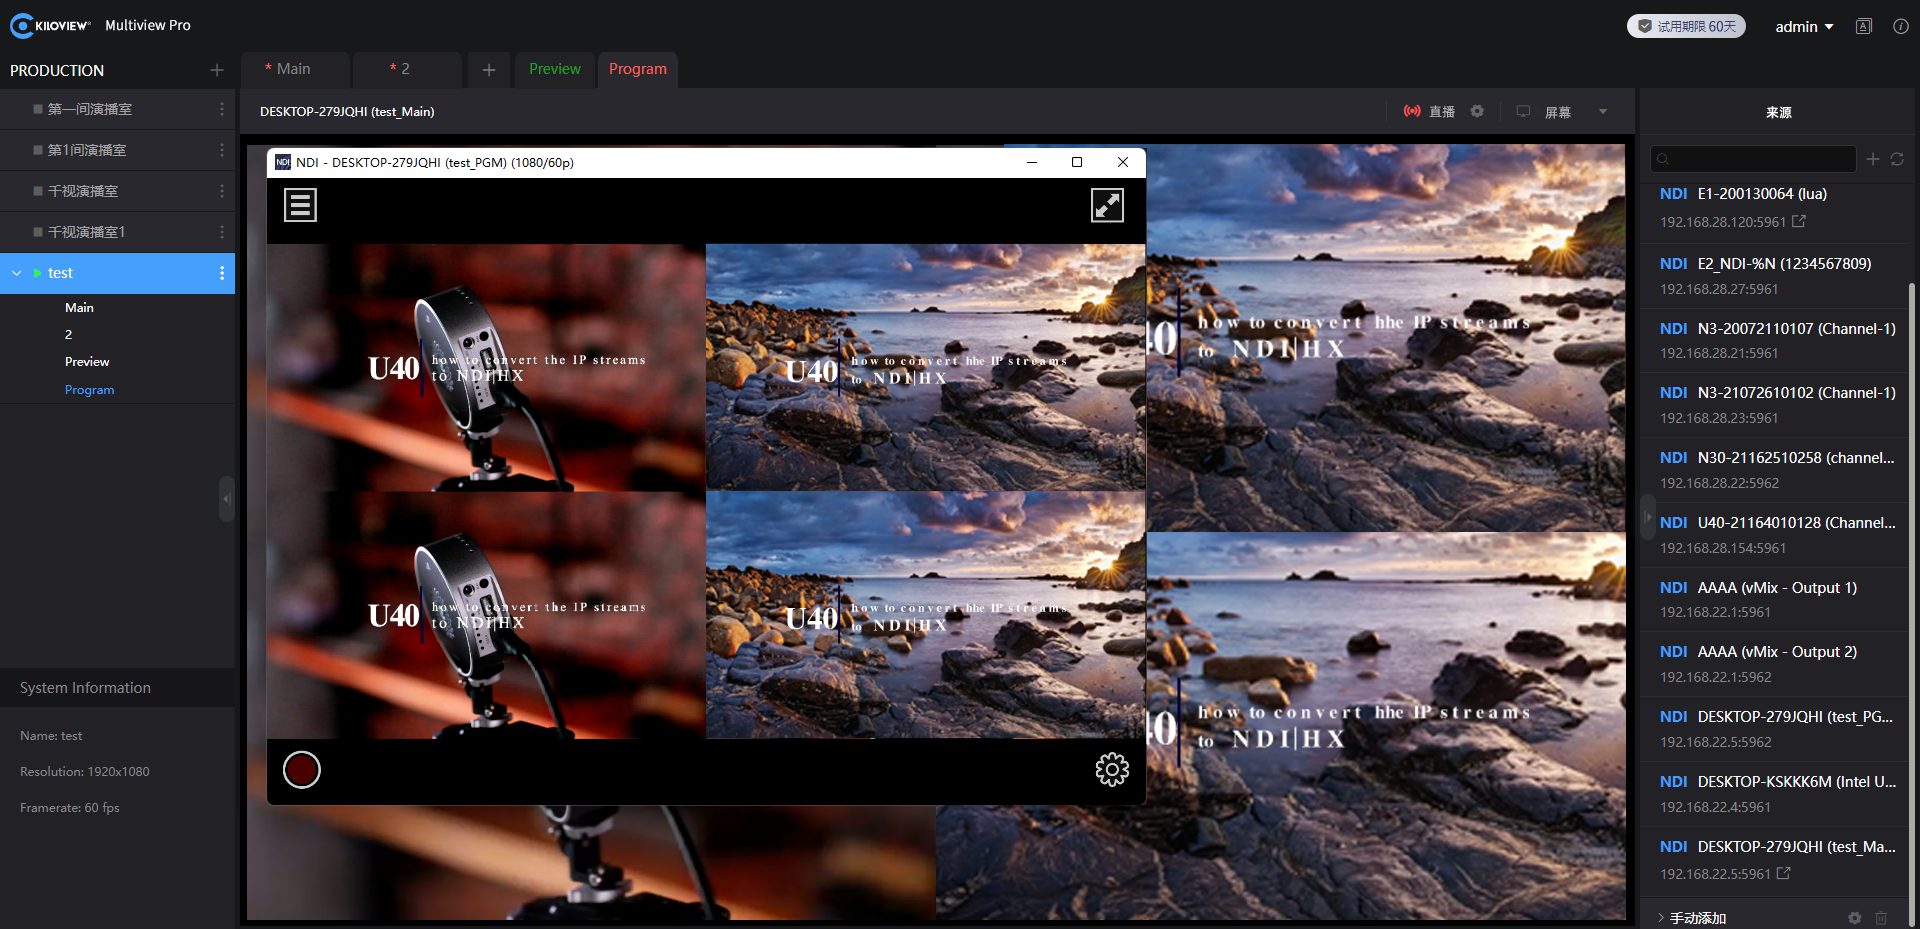Viewport: 1920px width, 929px height.
Task: Refresh the sources list
Action: coord(1897,159)
